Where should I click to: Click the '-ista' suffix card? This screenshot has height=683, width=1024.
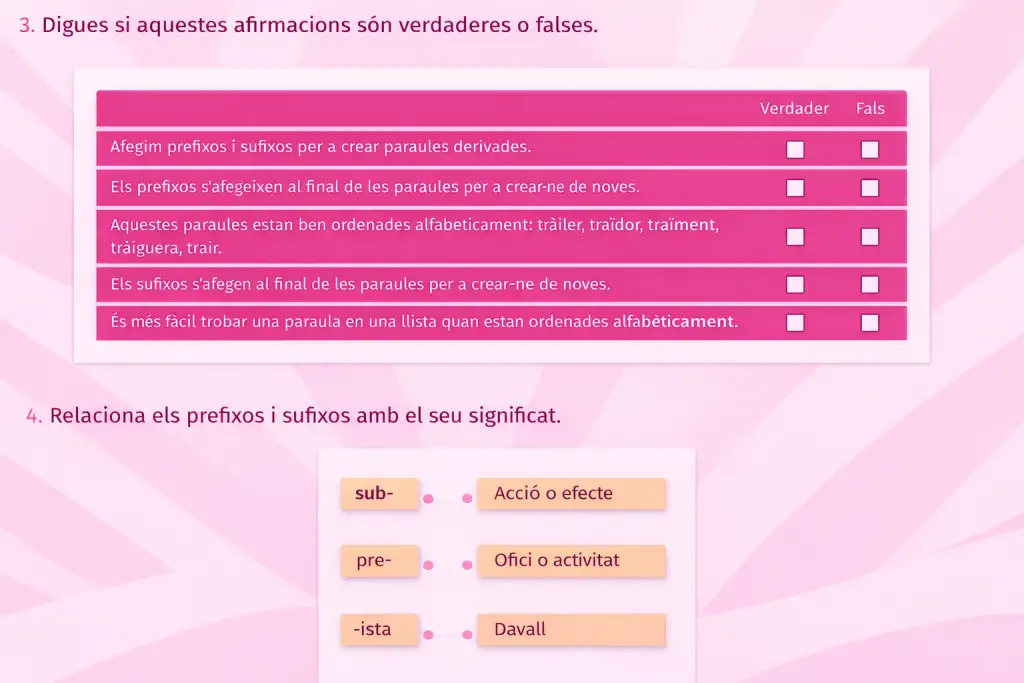tap(379, 630)
